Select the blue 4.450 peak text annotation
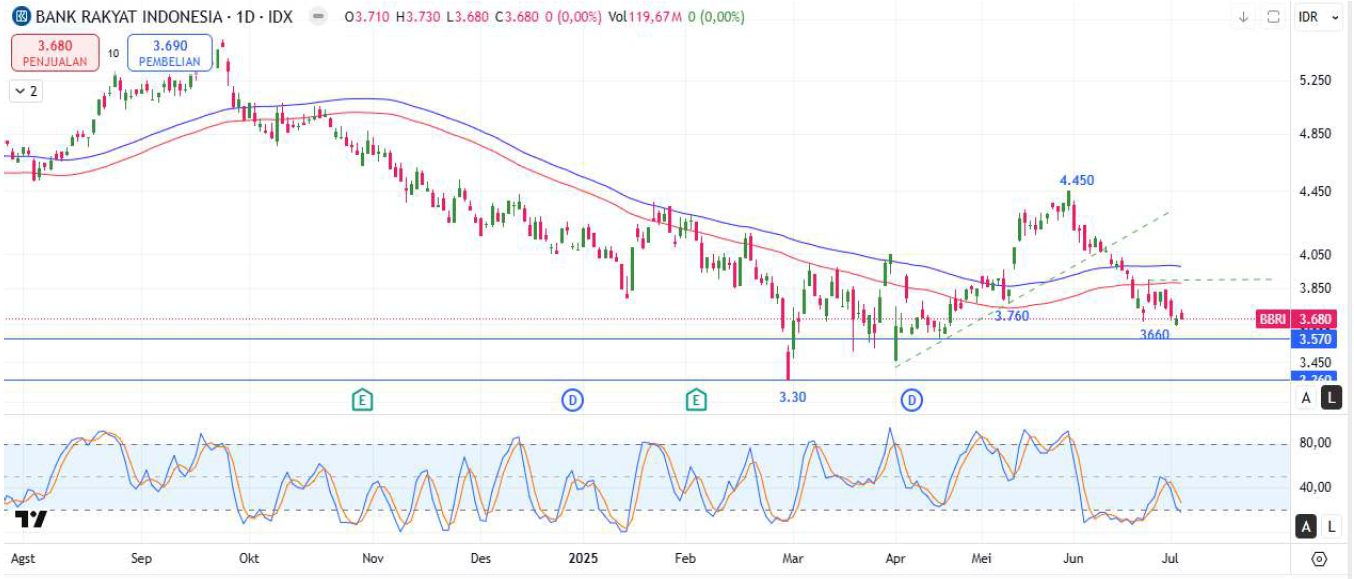This screenshot has width=1354, height=579. coord(1077,181)
